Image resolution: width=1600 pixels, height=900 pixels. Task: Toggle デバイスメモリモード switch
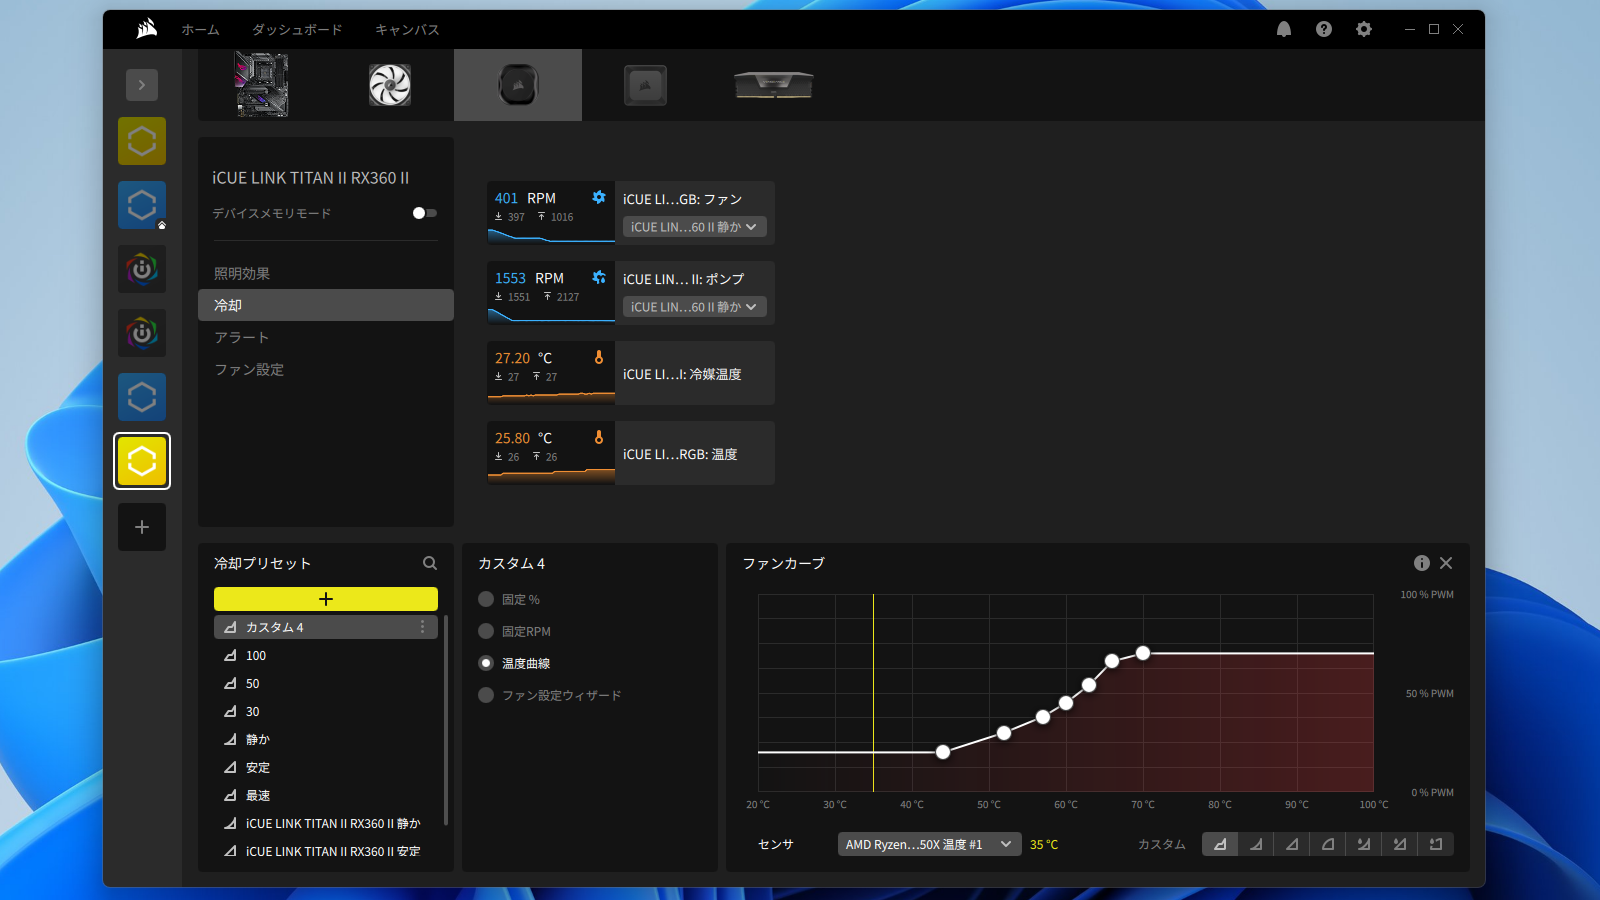coord(425,213)
